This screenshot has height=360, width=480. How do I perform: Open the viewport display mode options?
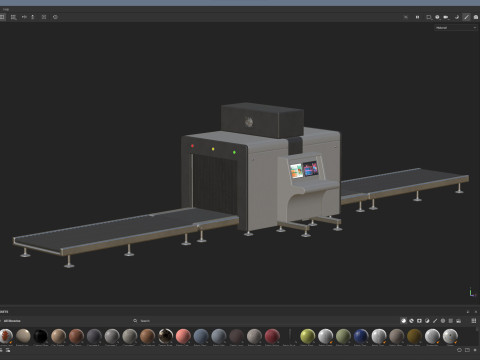[x=429, y=17]
